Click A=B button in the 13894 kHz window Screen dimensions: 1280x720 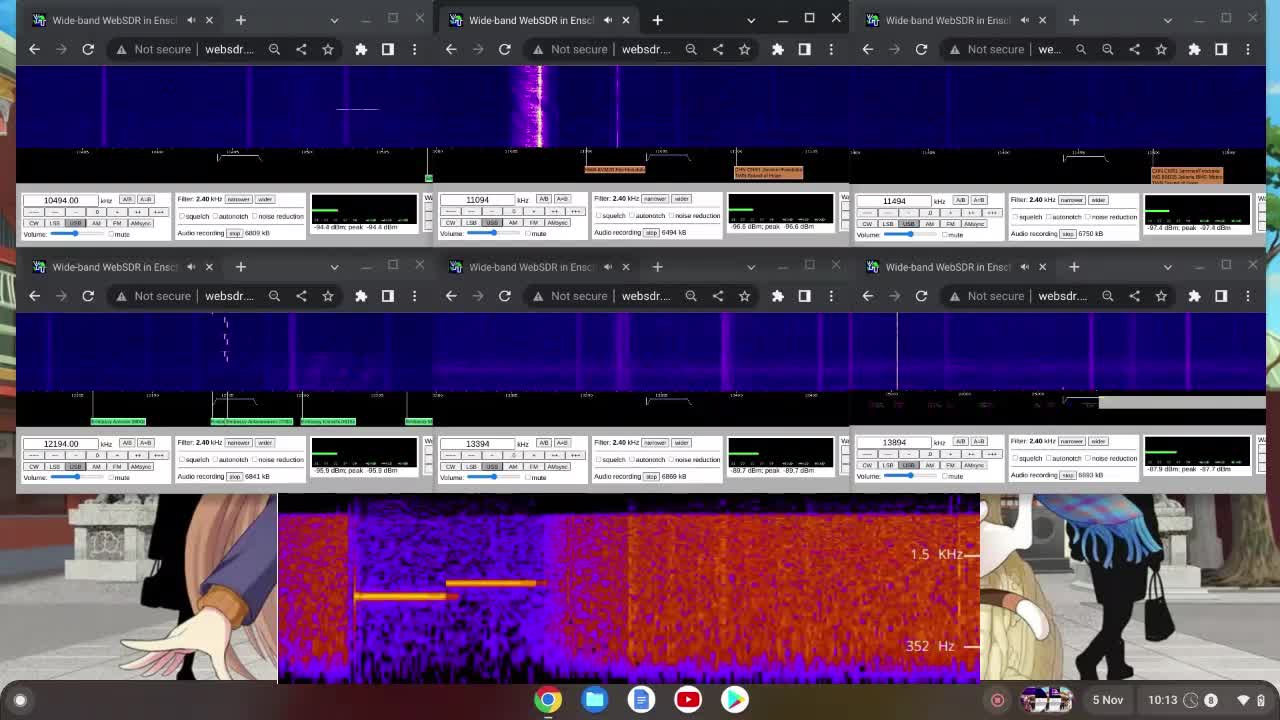[979, 441]
